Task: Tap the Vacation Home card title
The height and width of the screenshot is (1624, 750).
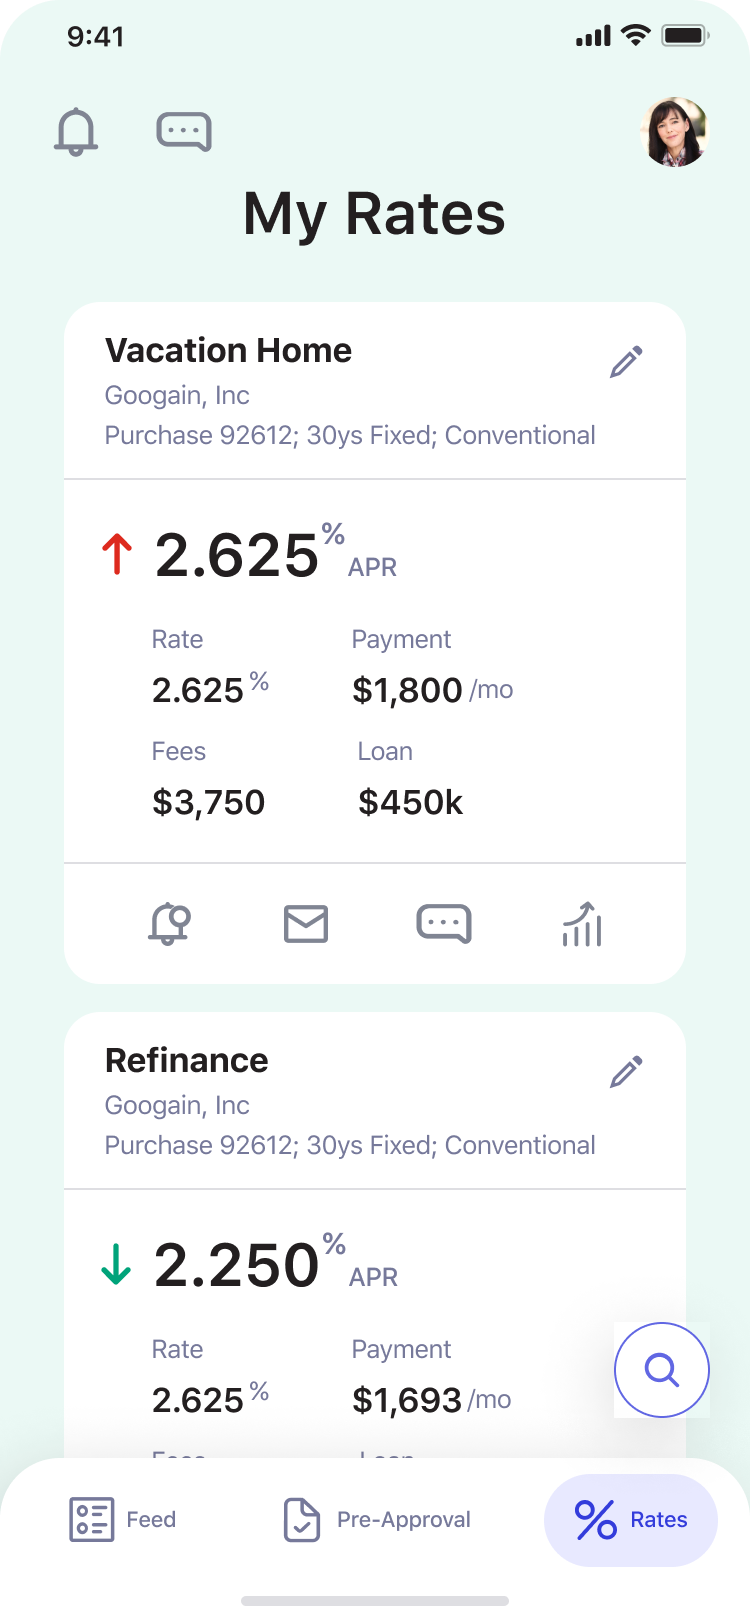Action: (x=228, y=351)
